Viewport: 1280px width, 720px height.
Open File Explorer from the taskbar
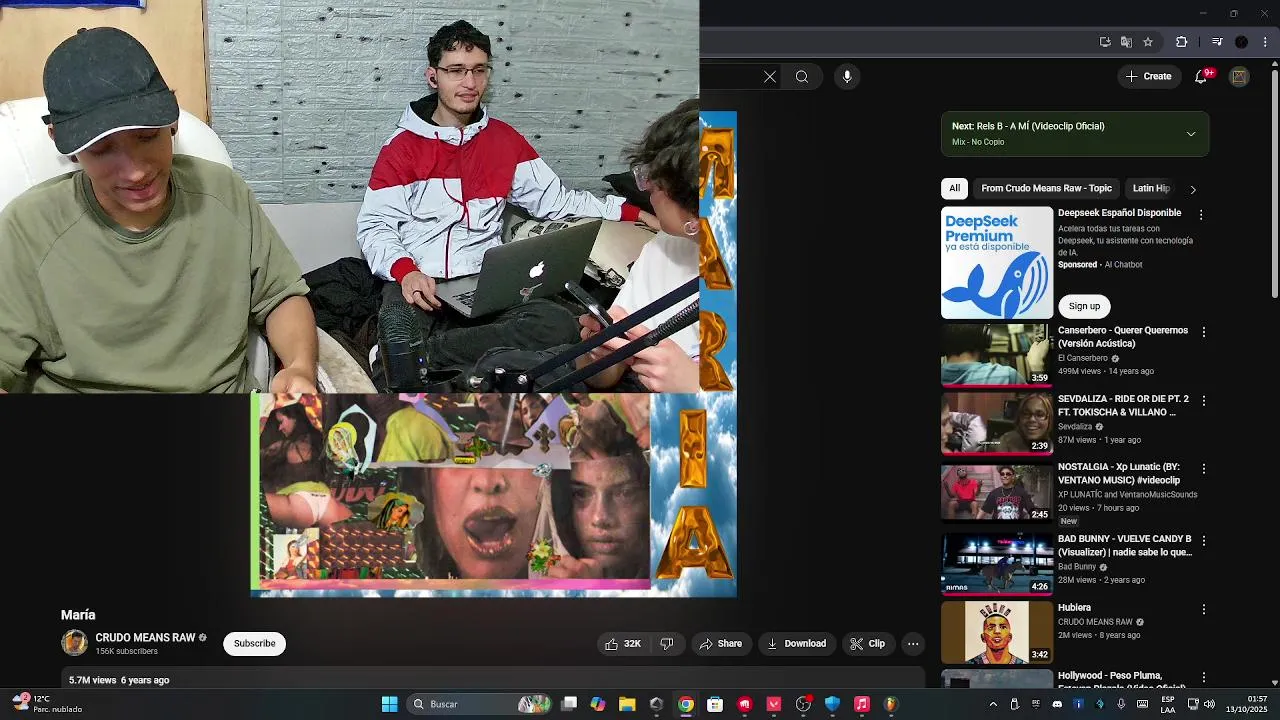click(x=627, y=704)
